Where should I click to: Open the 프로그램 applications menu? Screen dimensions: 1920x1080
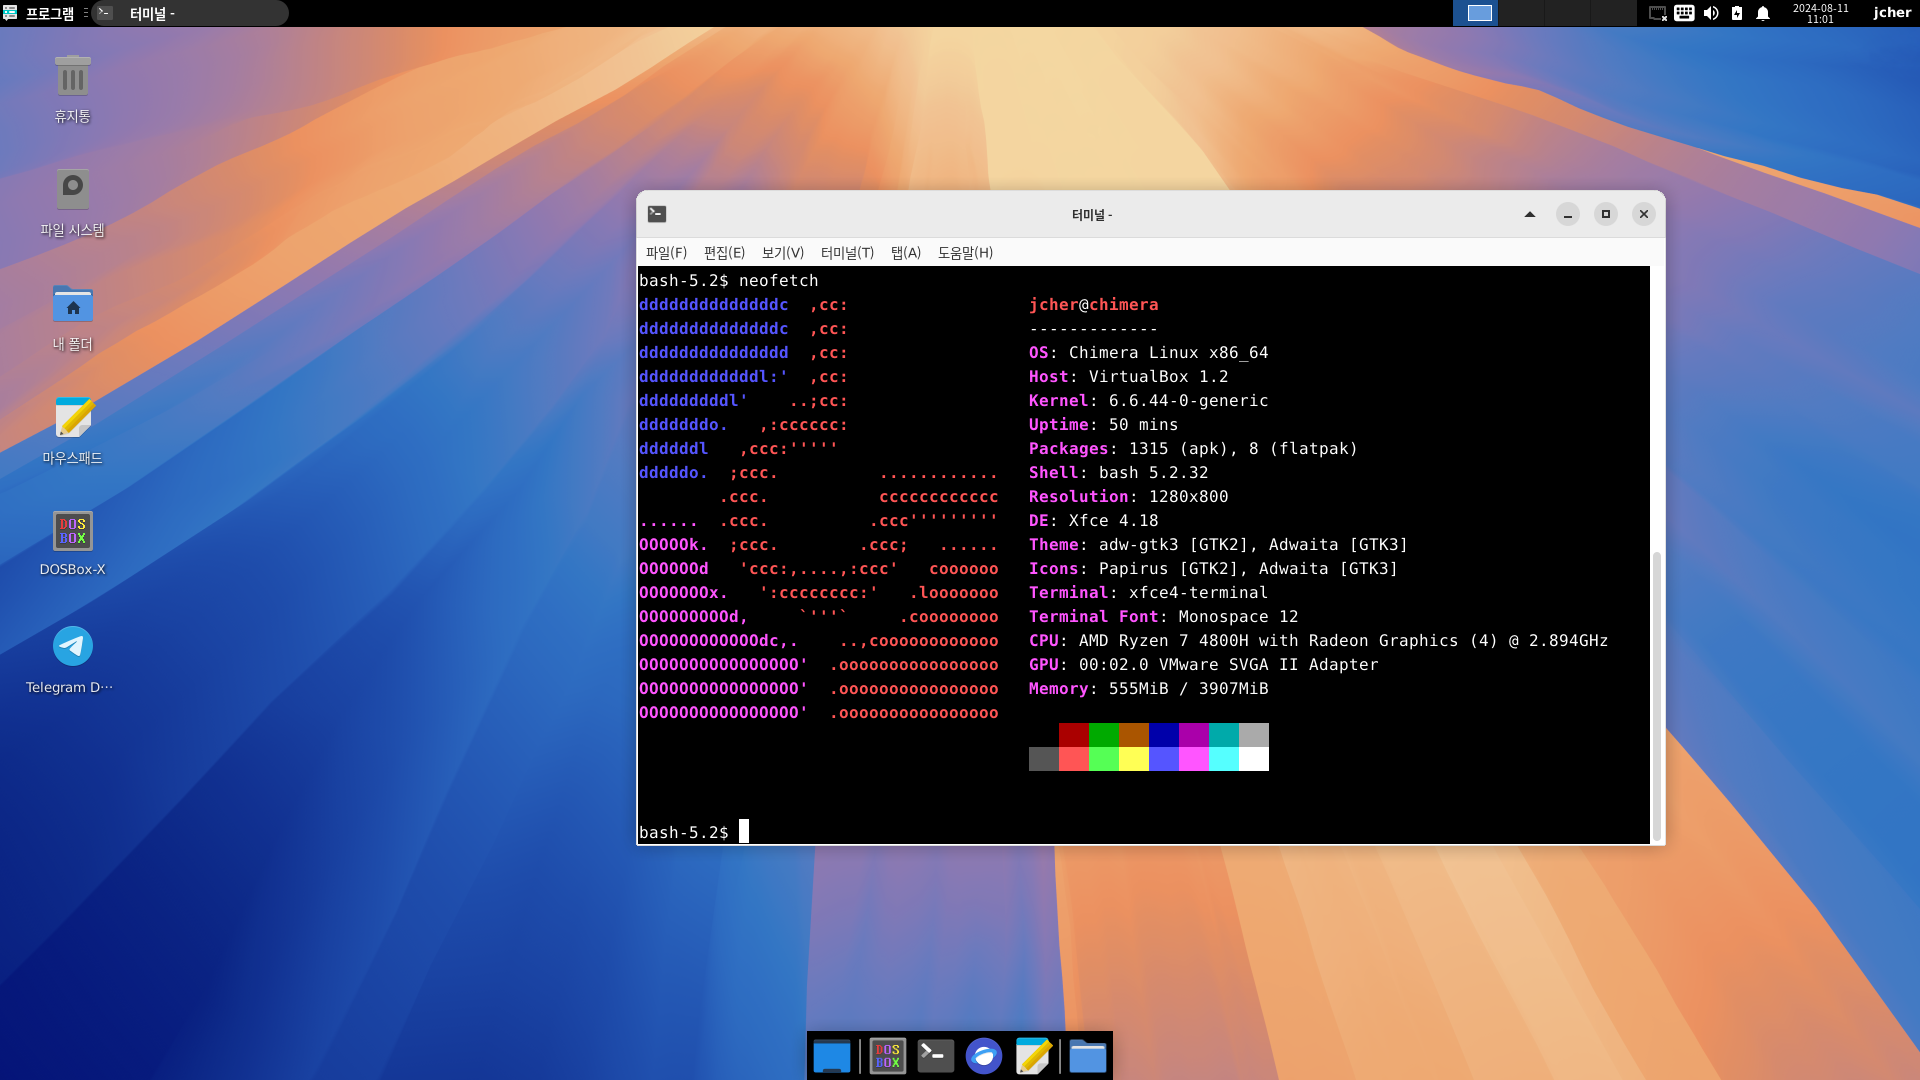[39, 13]
